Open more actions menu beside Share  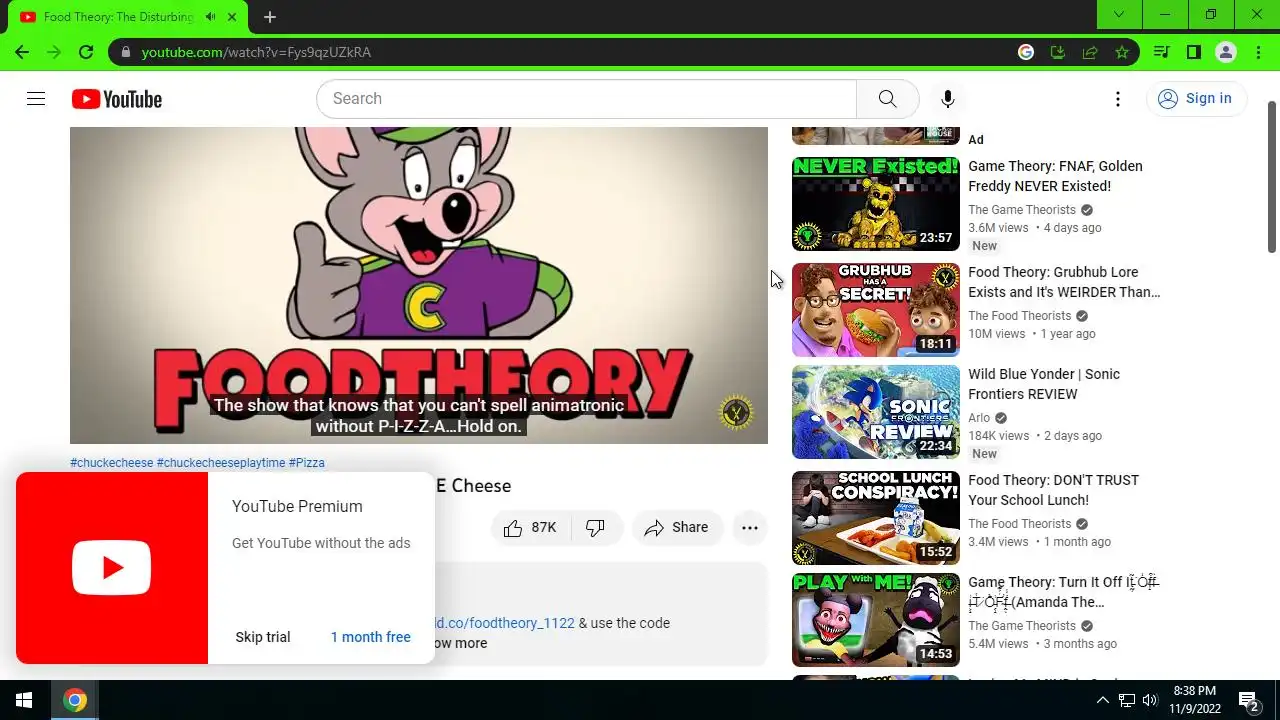tap(749, 527)
